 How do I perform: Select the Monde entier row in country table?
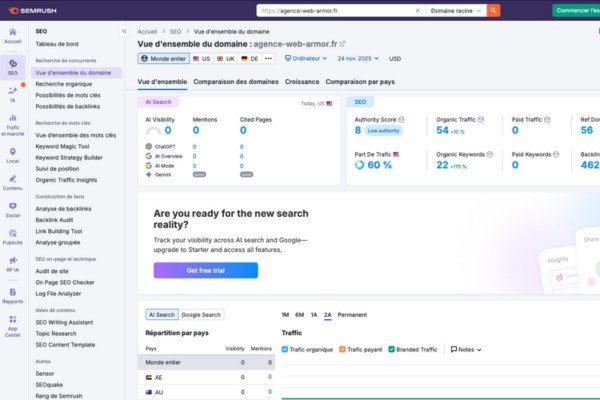coord(206,362)
